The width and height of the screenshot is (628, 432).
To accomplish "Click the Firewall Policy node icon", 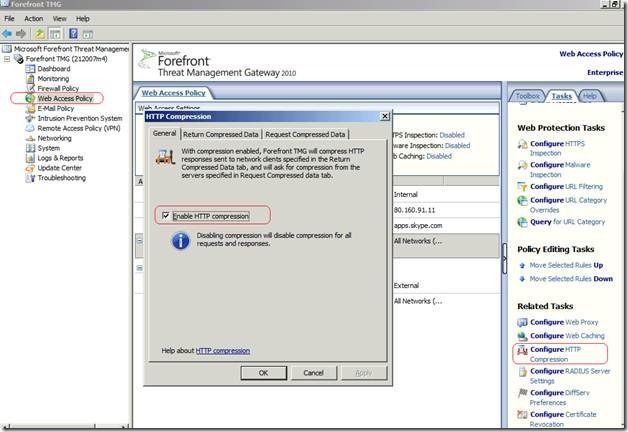I will [x=30, y=88].
